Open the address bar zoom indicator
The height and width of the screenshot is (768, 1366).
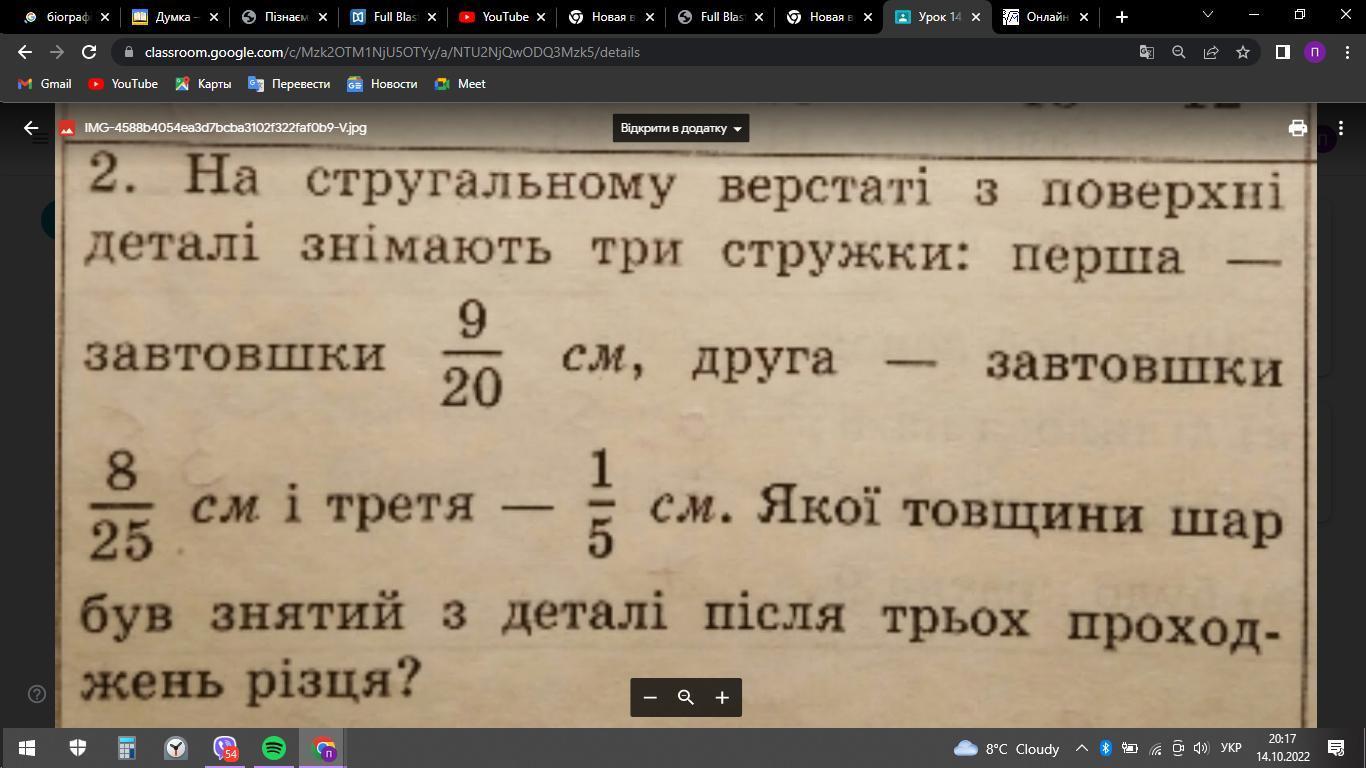click(1179, 52)
